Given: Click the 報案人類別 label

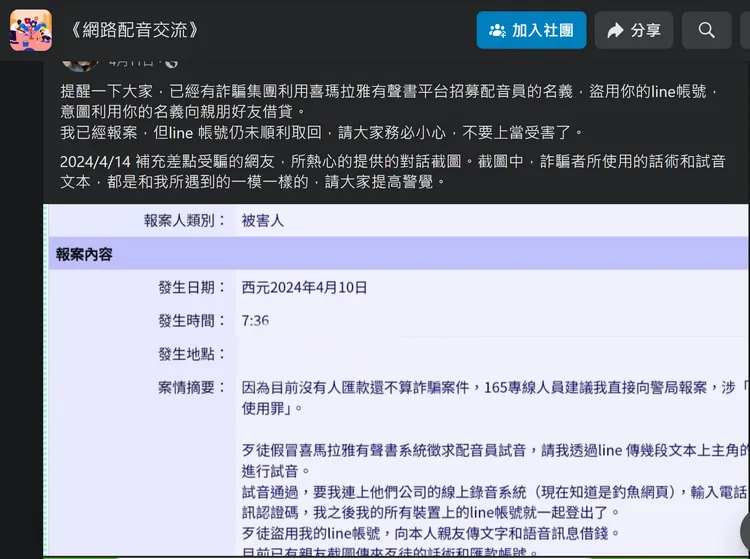Looking at the screenshot, I should click(184, 220).
